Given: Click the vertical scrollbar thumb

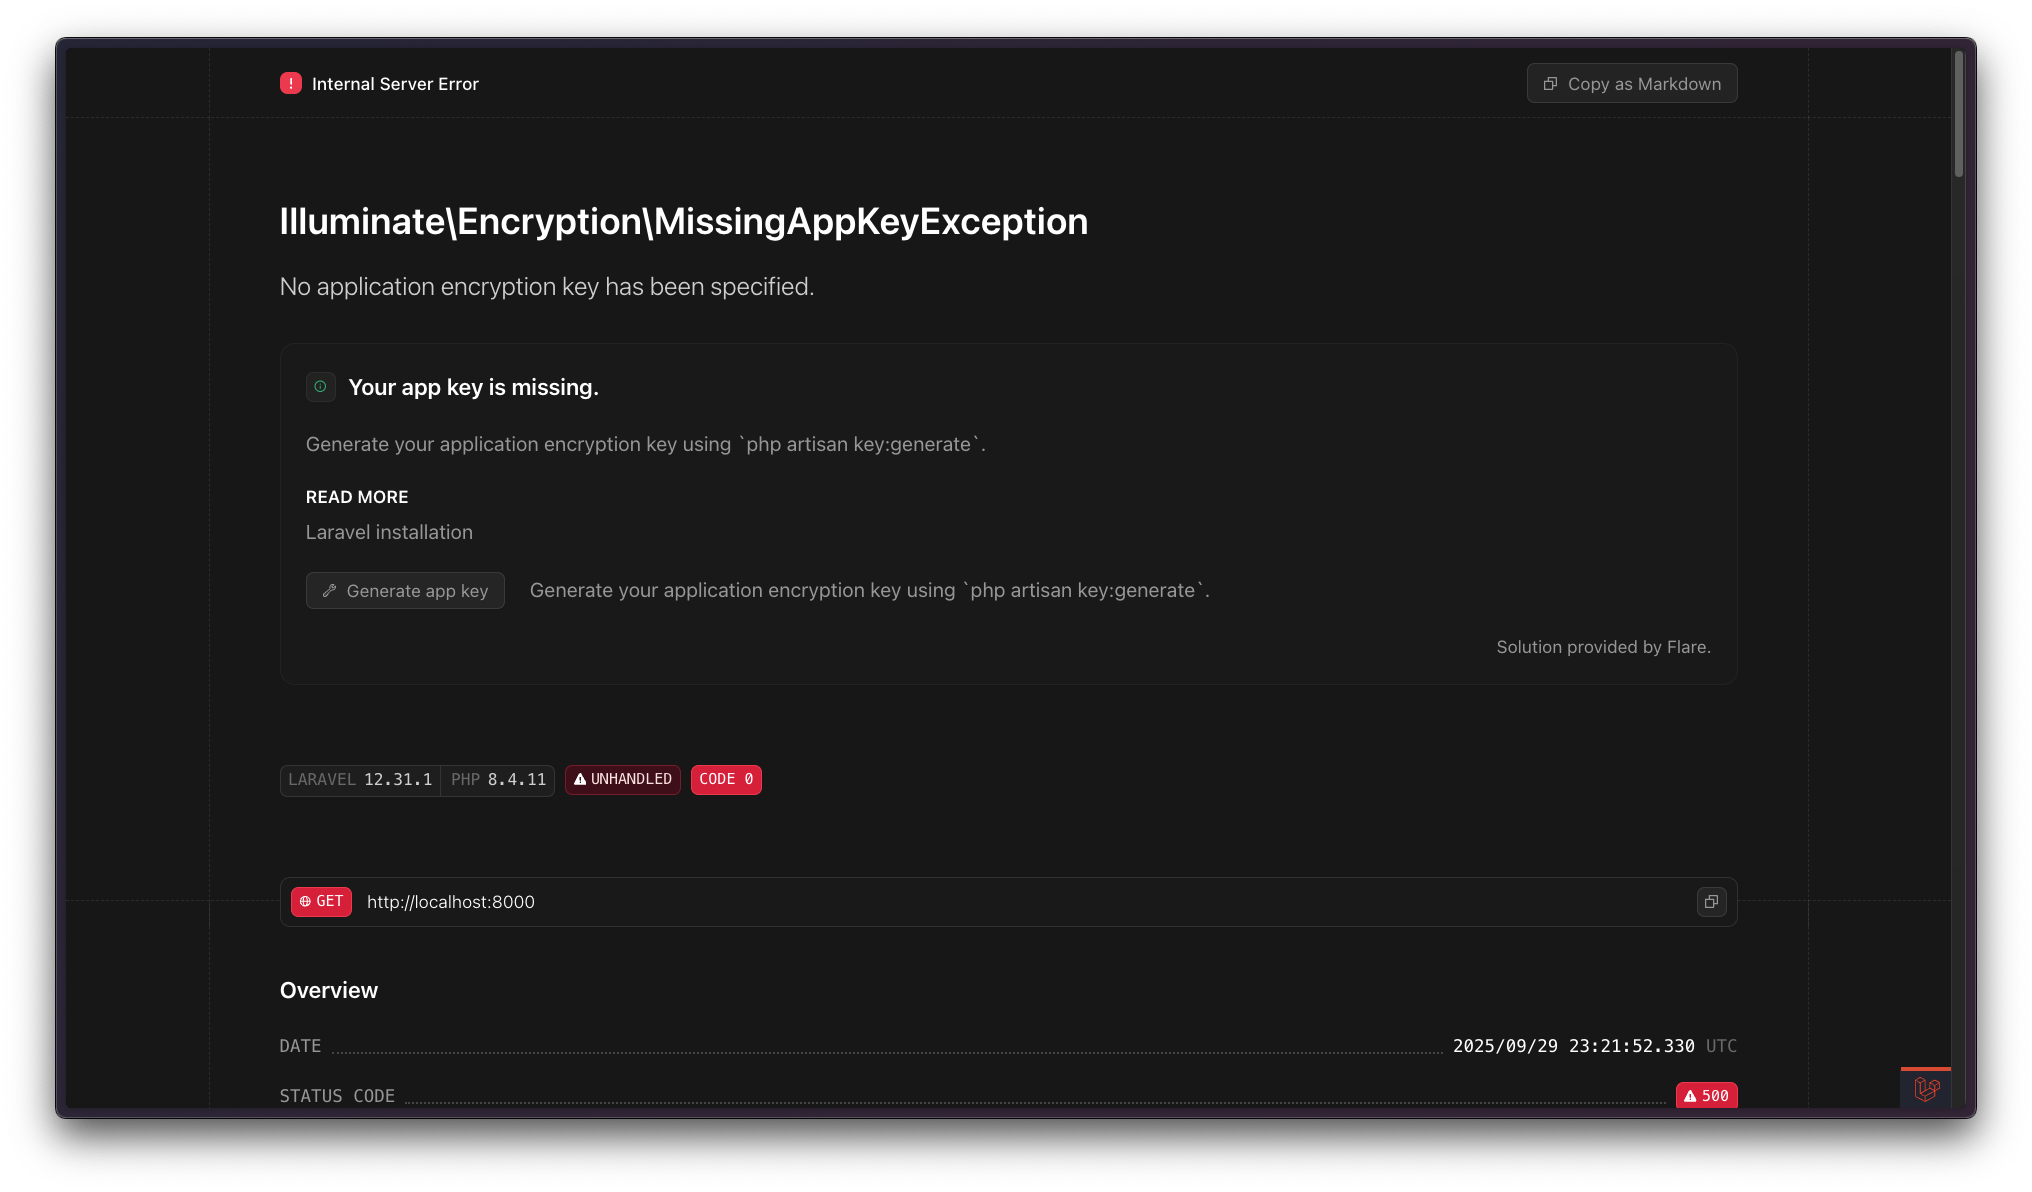Looking at the screenshot, I should coord(1959,114).
